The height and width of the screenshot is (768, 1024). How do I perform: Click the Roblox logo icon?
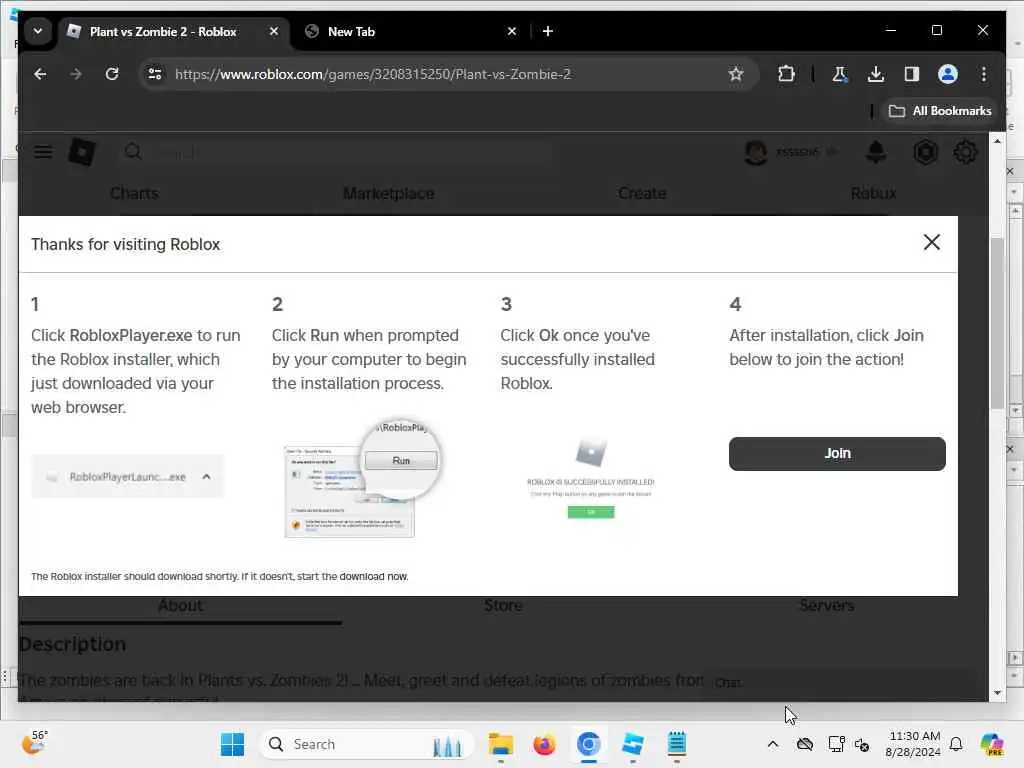[x=82, y=152]
